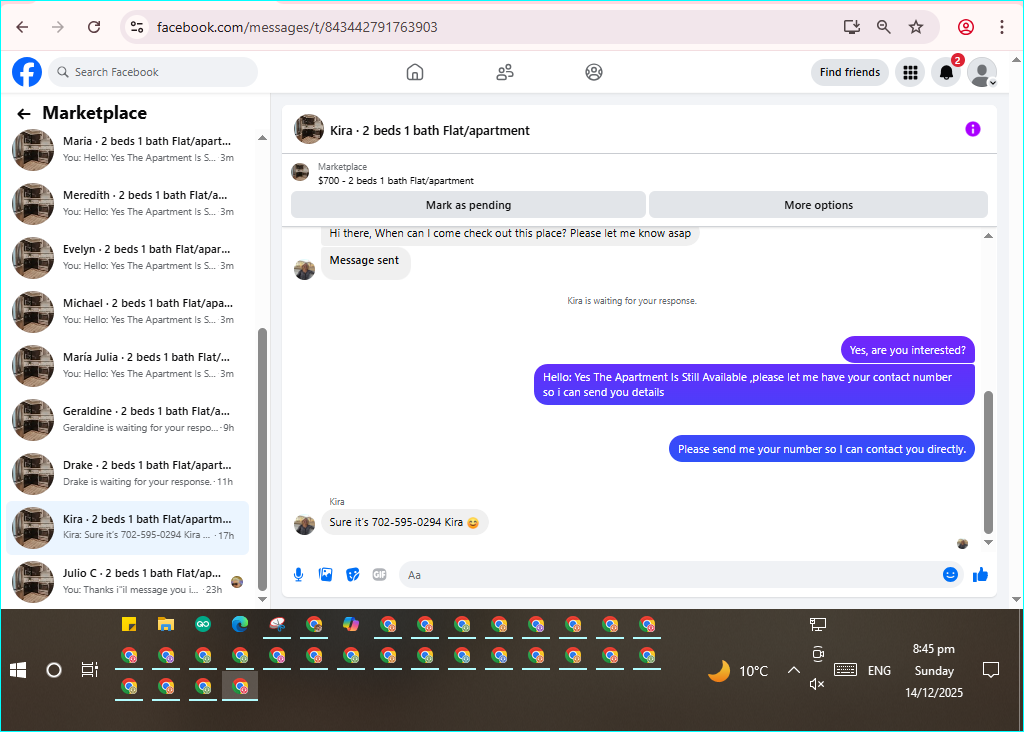Open Microsoft Edge from the taskbar
The image size is (1024, 732).
pyautogui.click(x=240, y=624)
